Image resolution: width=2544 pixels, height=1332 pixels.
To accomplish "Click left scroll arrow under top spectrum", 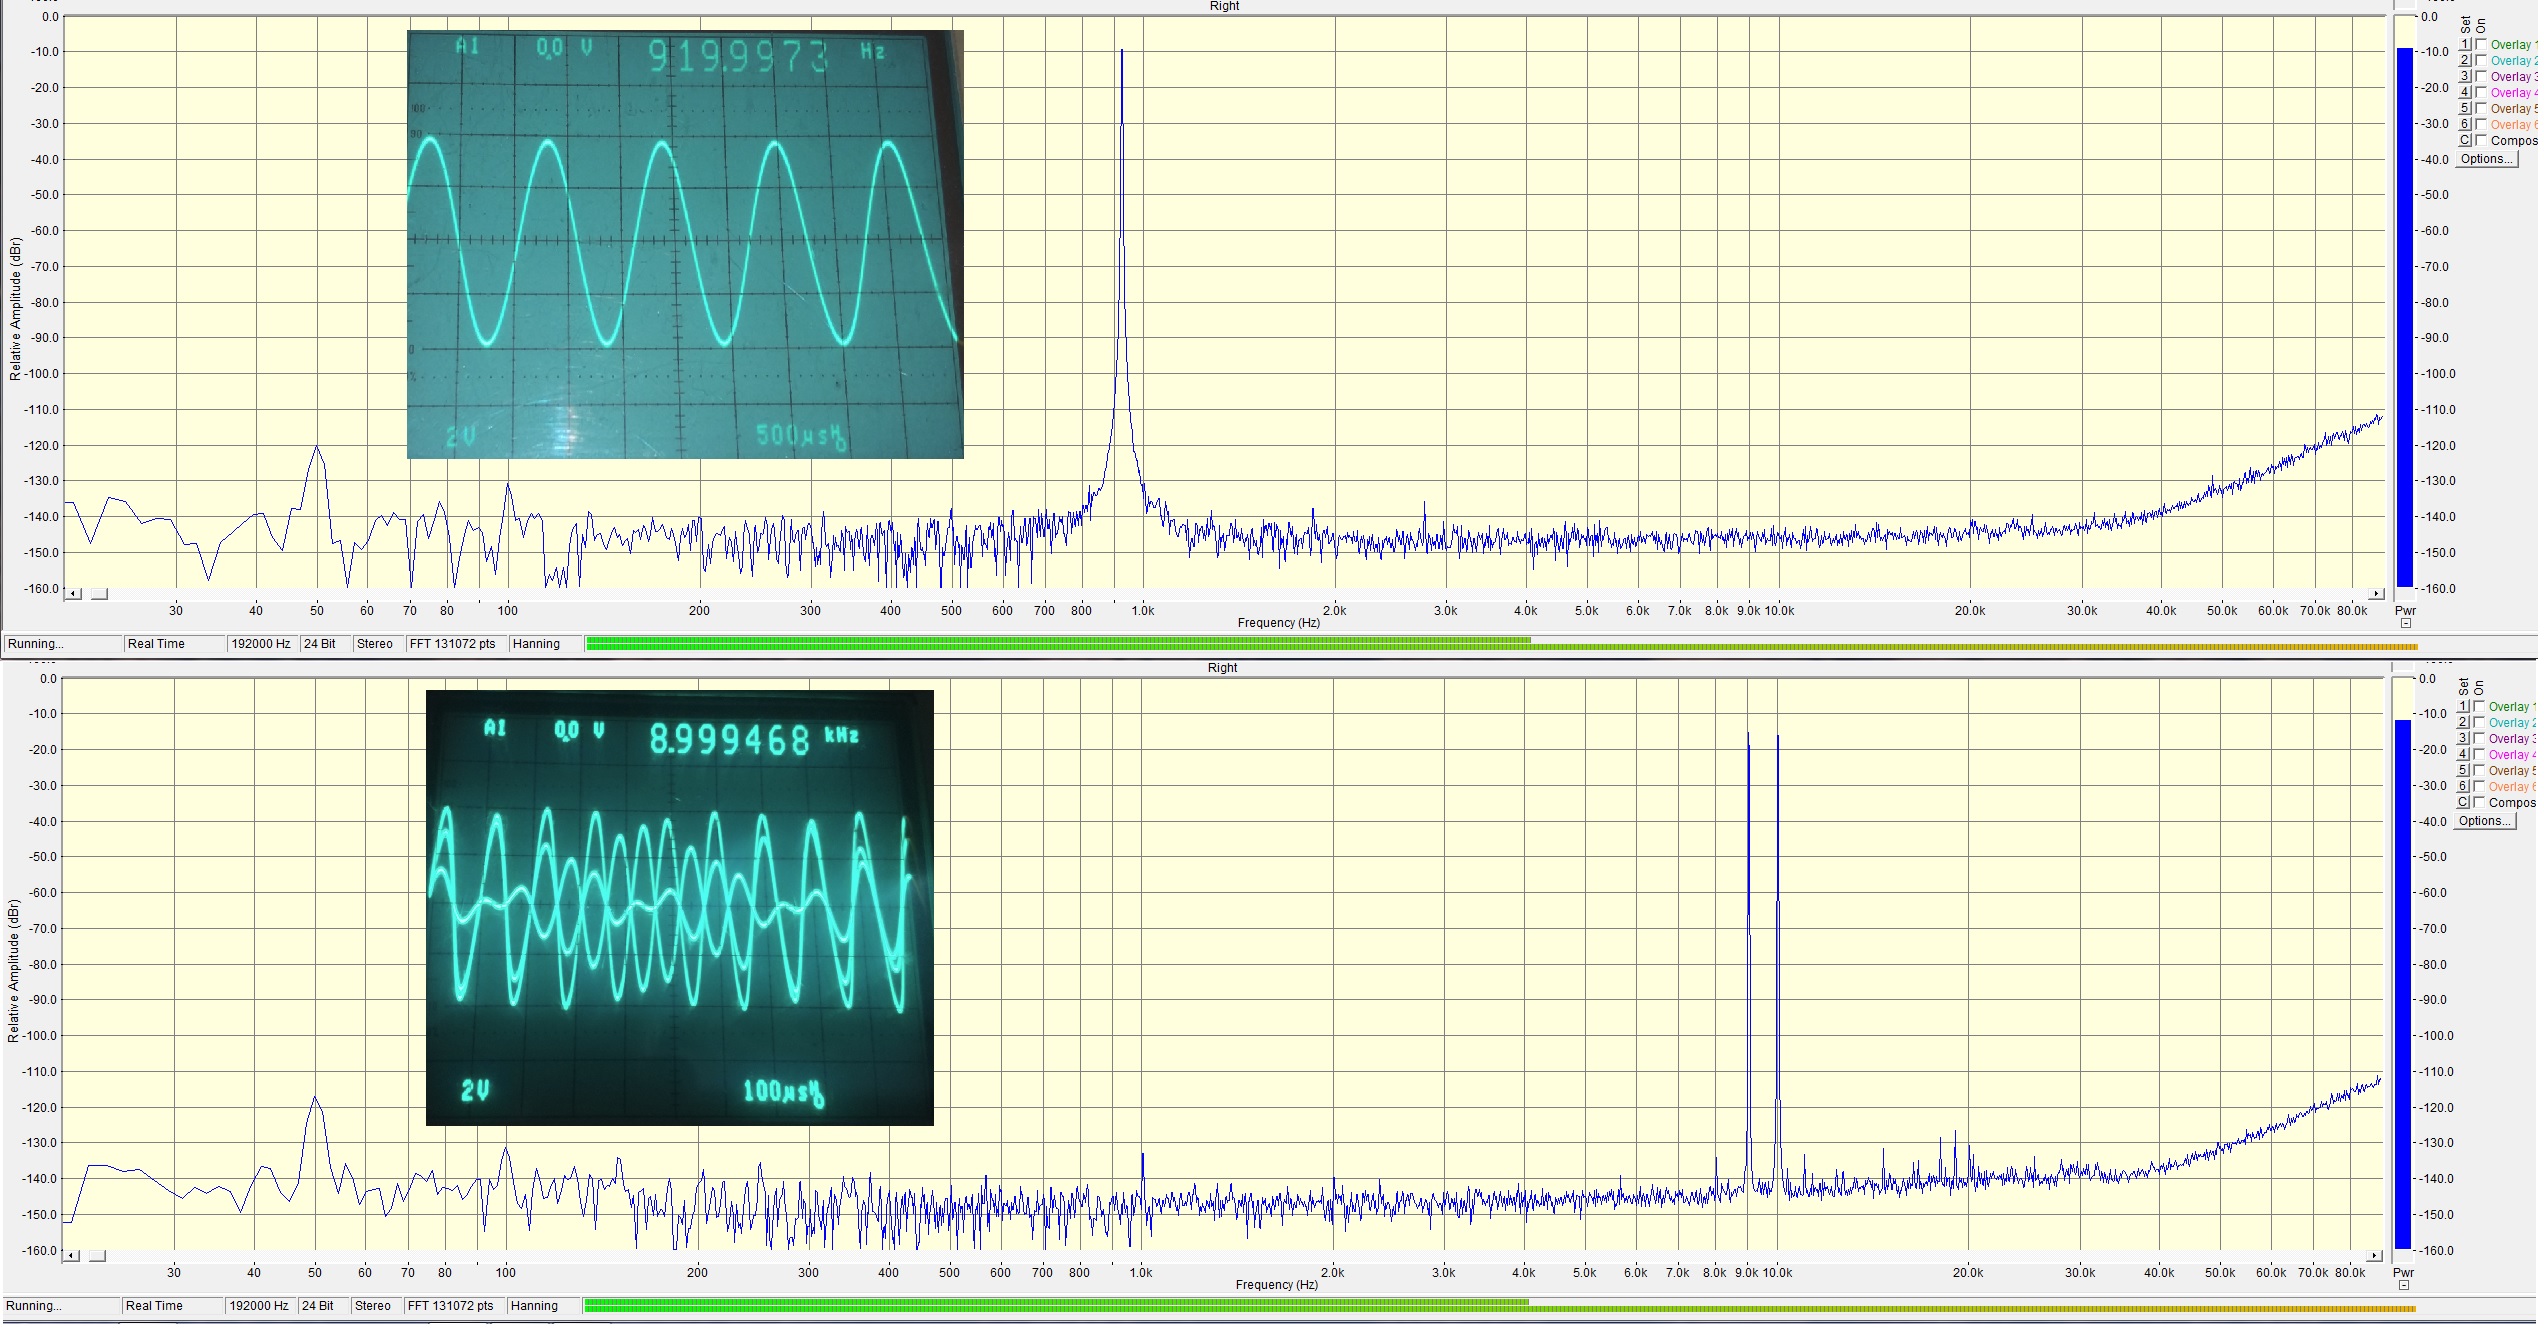I will [x=74, y=594].
